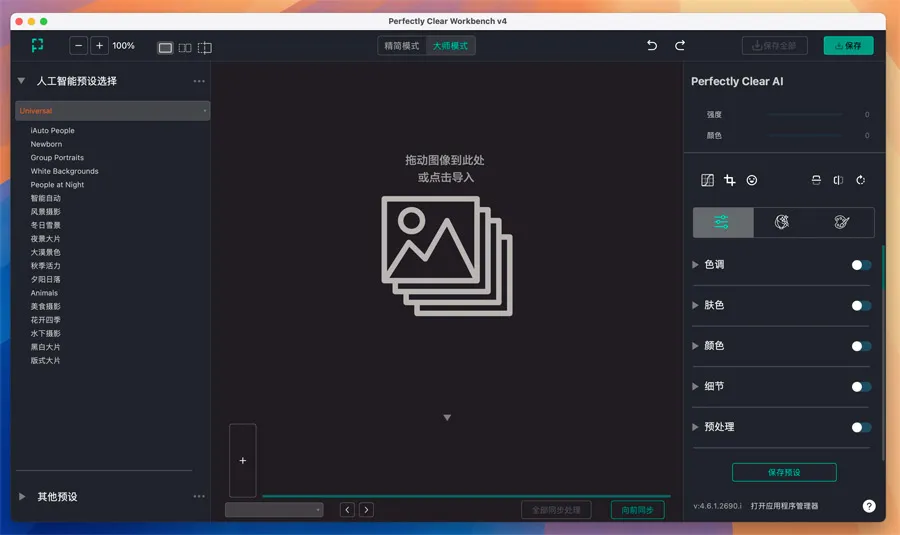Viewport: 900px width, 535px height.
Task: Turn on the 肤色 toggle
Action: tap(861, 306)
